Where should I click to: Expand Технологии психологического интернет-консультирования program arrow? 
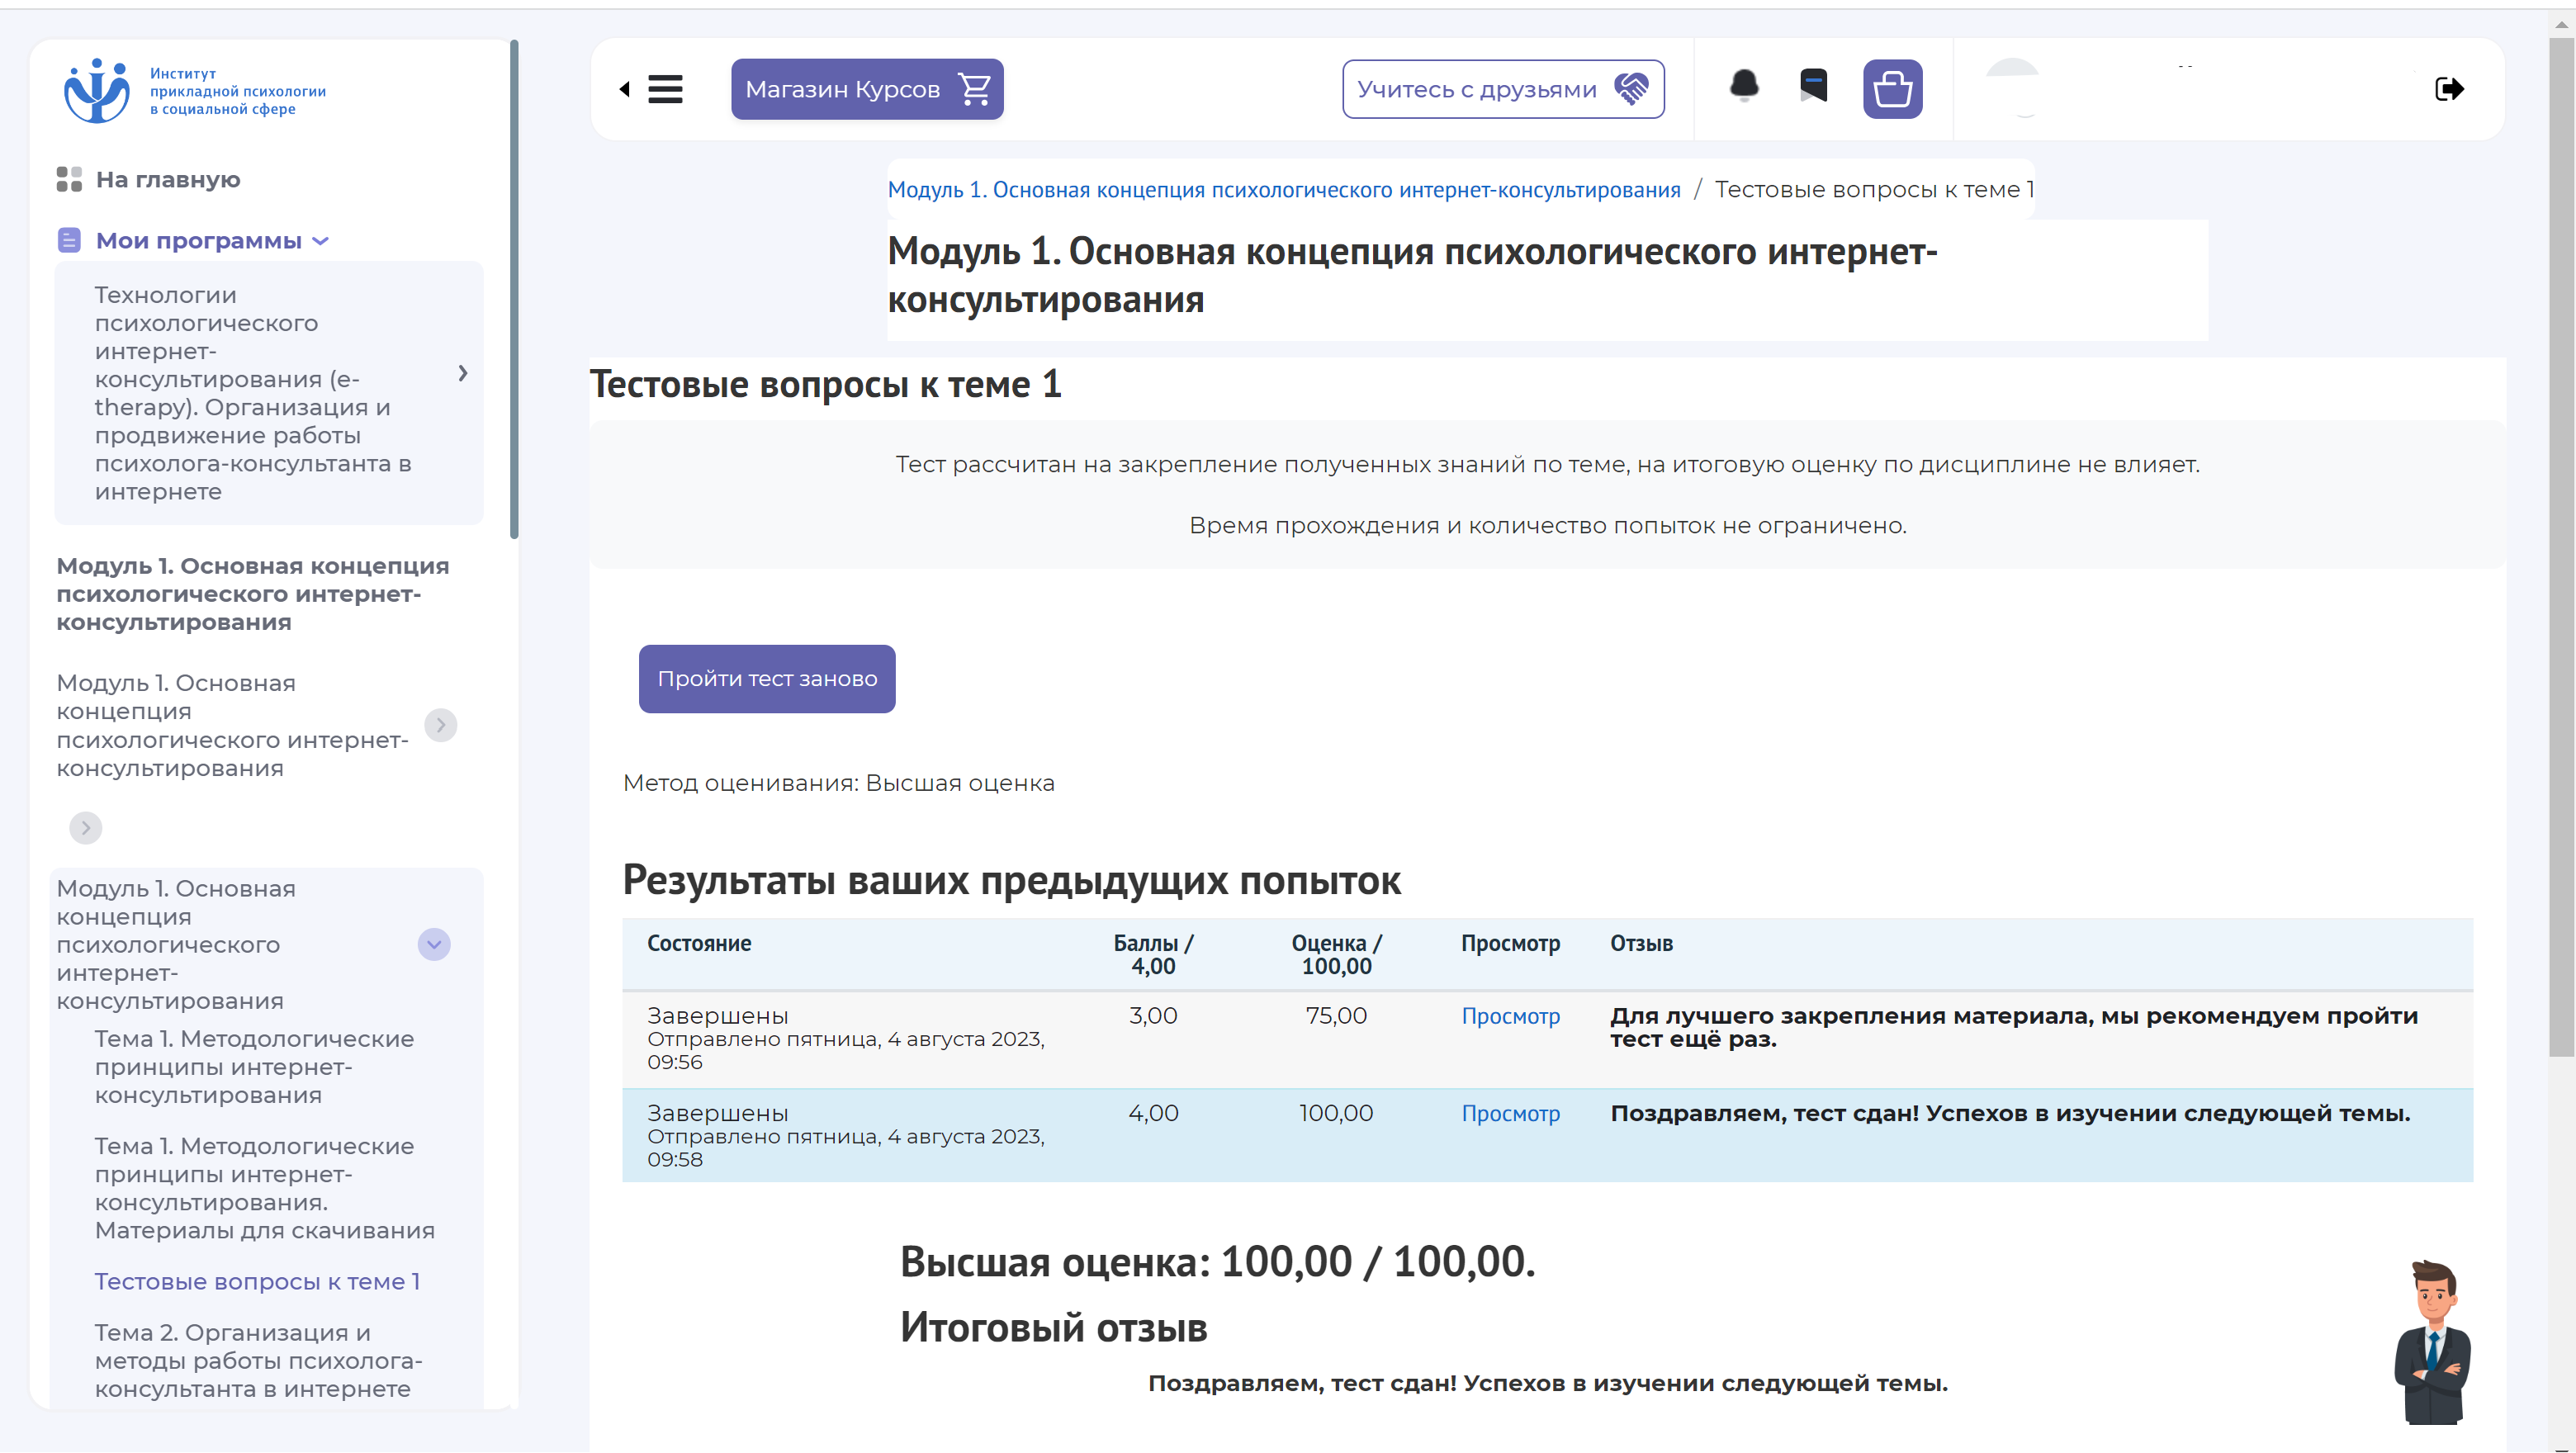(x=463, y=373)
